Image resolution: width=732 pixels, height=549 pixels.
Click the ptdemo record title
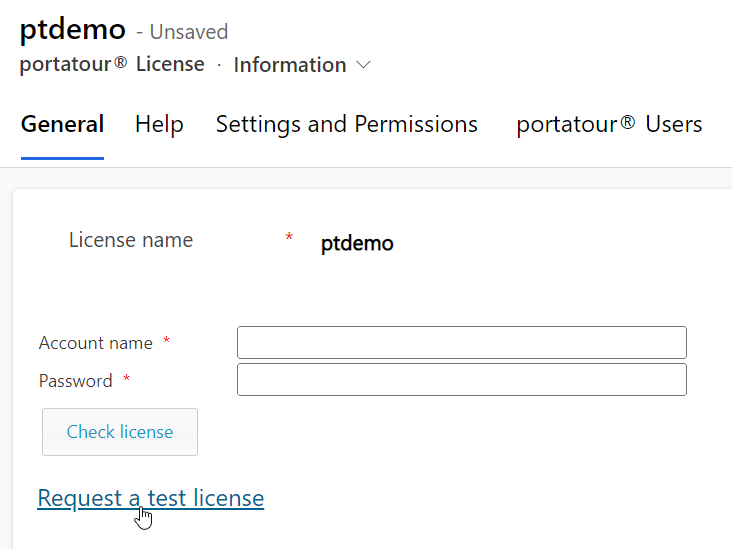coord(73,29)
